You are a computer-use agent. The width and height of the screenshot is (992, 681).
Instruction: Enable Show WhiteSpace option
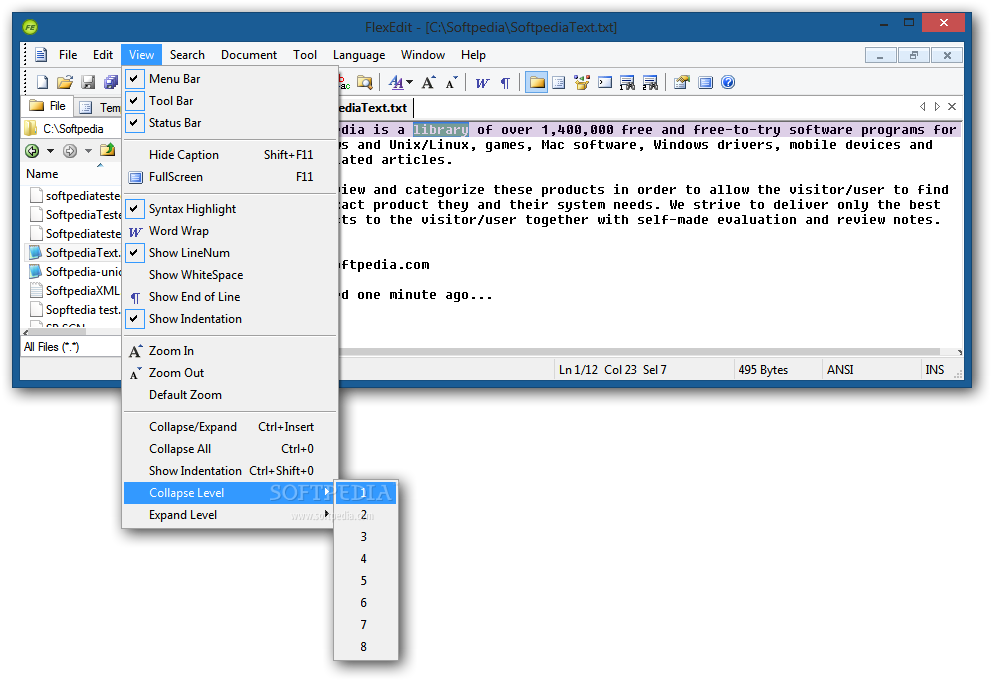[x=230, y=275]
